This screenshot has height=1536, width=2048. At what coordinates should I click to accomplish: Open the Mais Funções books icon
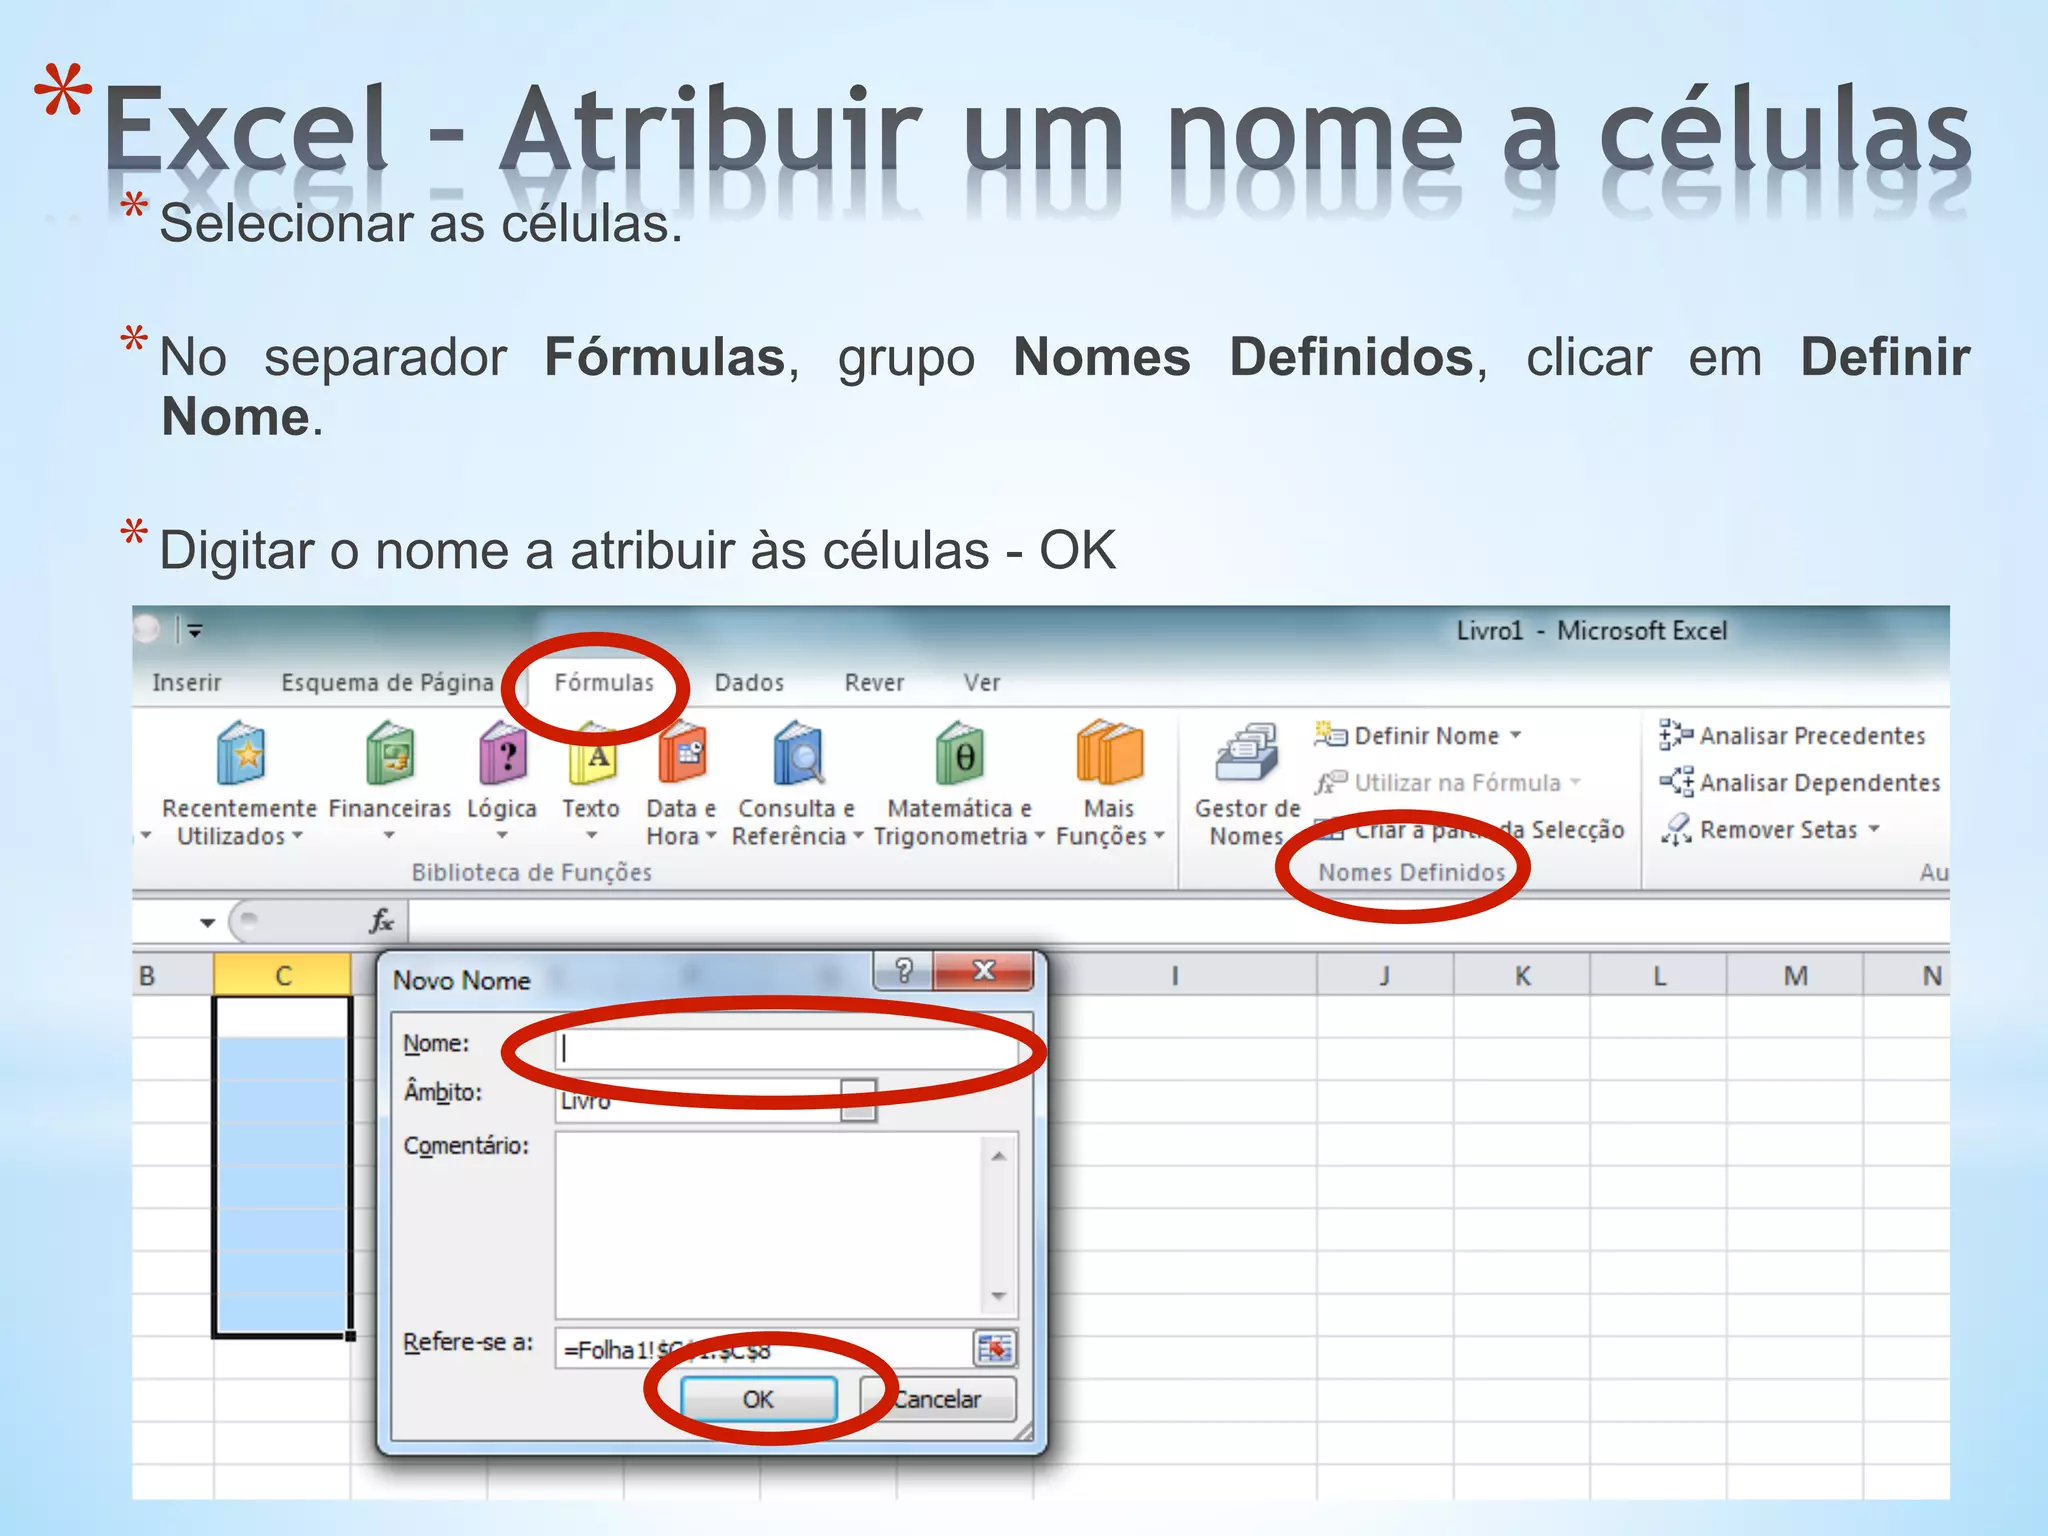[1109, 753]
